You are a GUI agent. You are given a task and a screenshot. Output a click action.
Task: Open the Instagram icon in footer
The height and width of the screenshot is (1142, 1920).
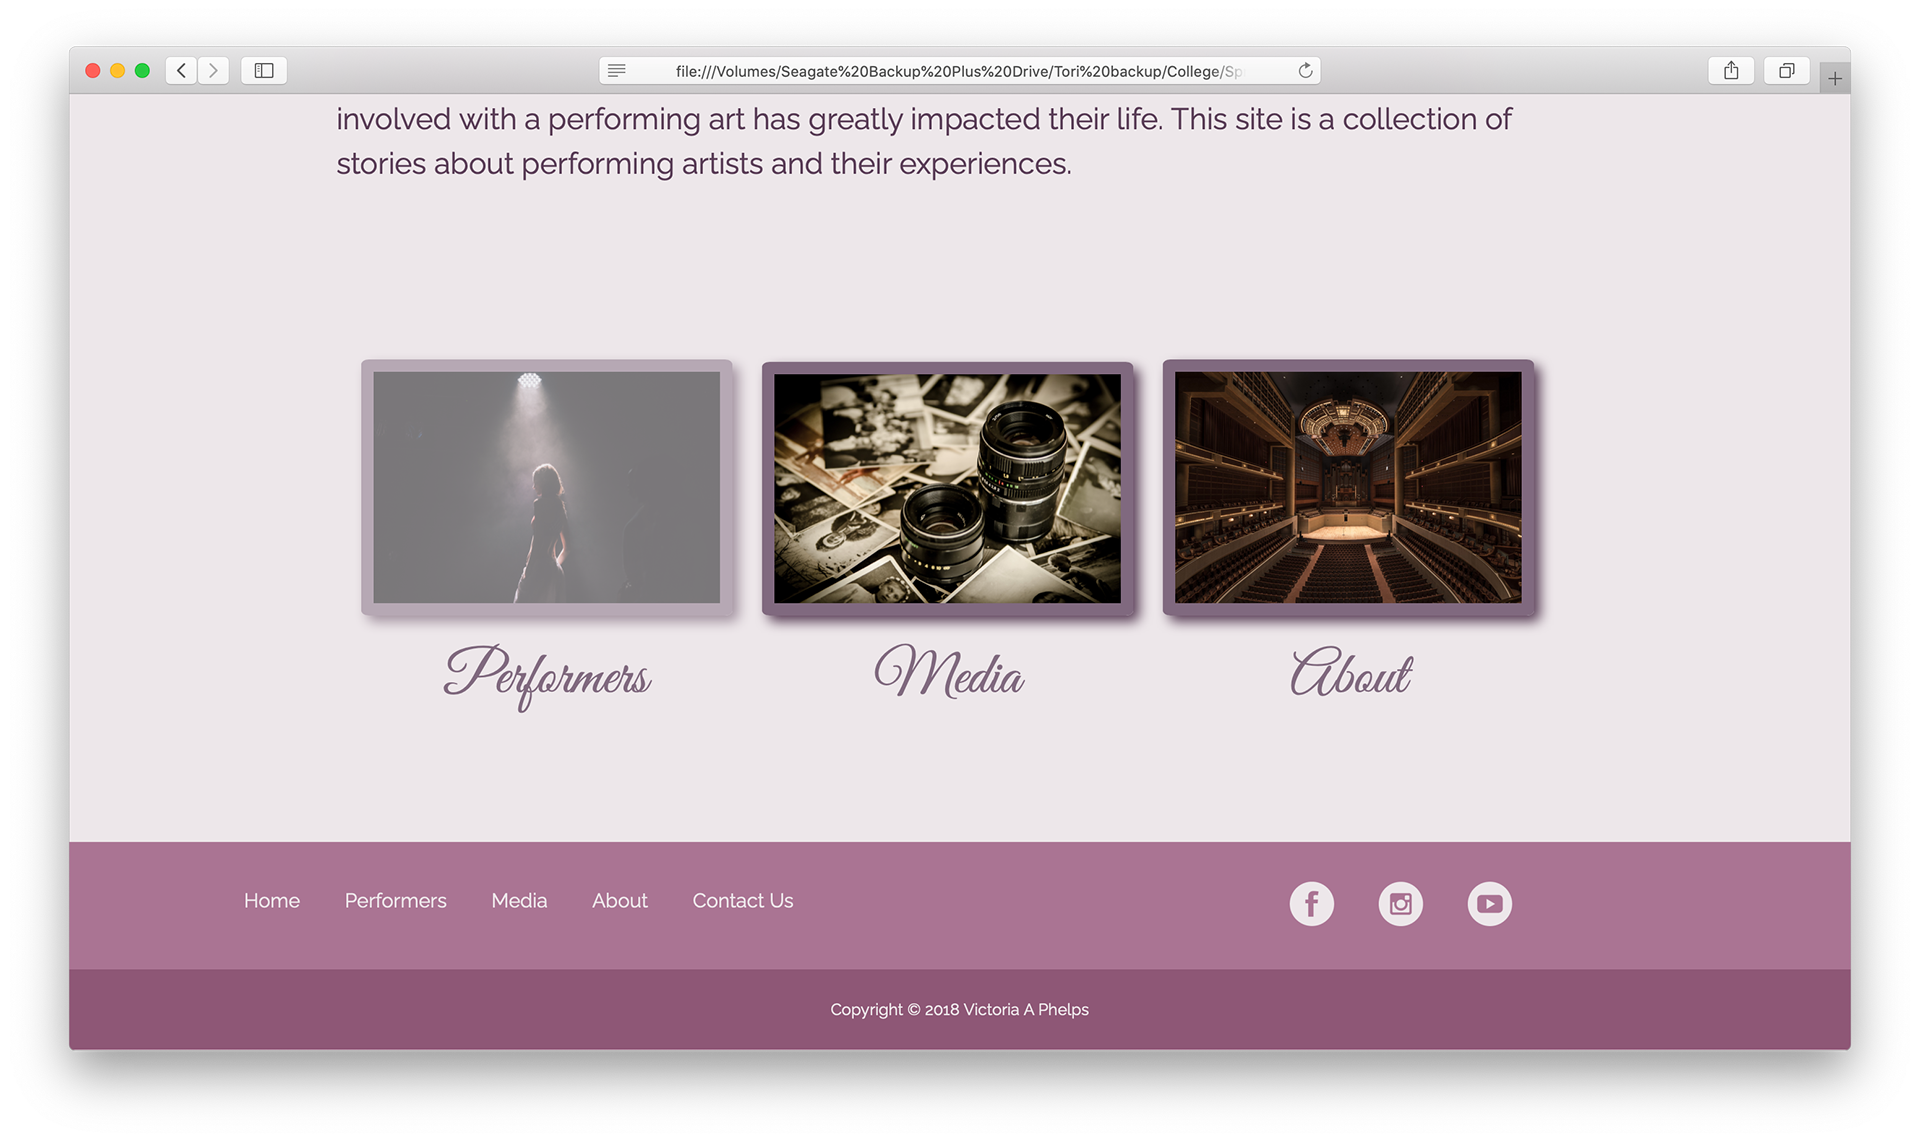[x=1400, y=904]
